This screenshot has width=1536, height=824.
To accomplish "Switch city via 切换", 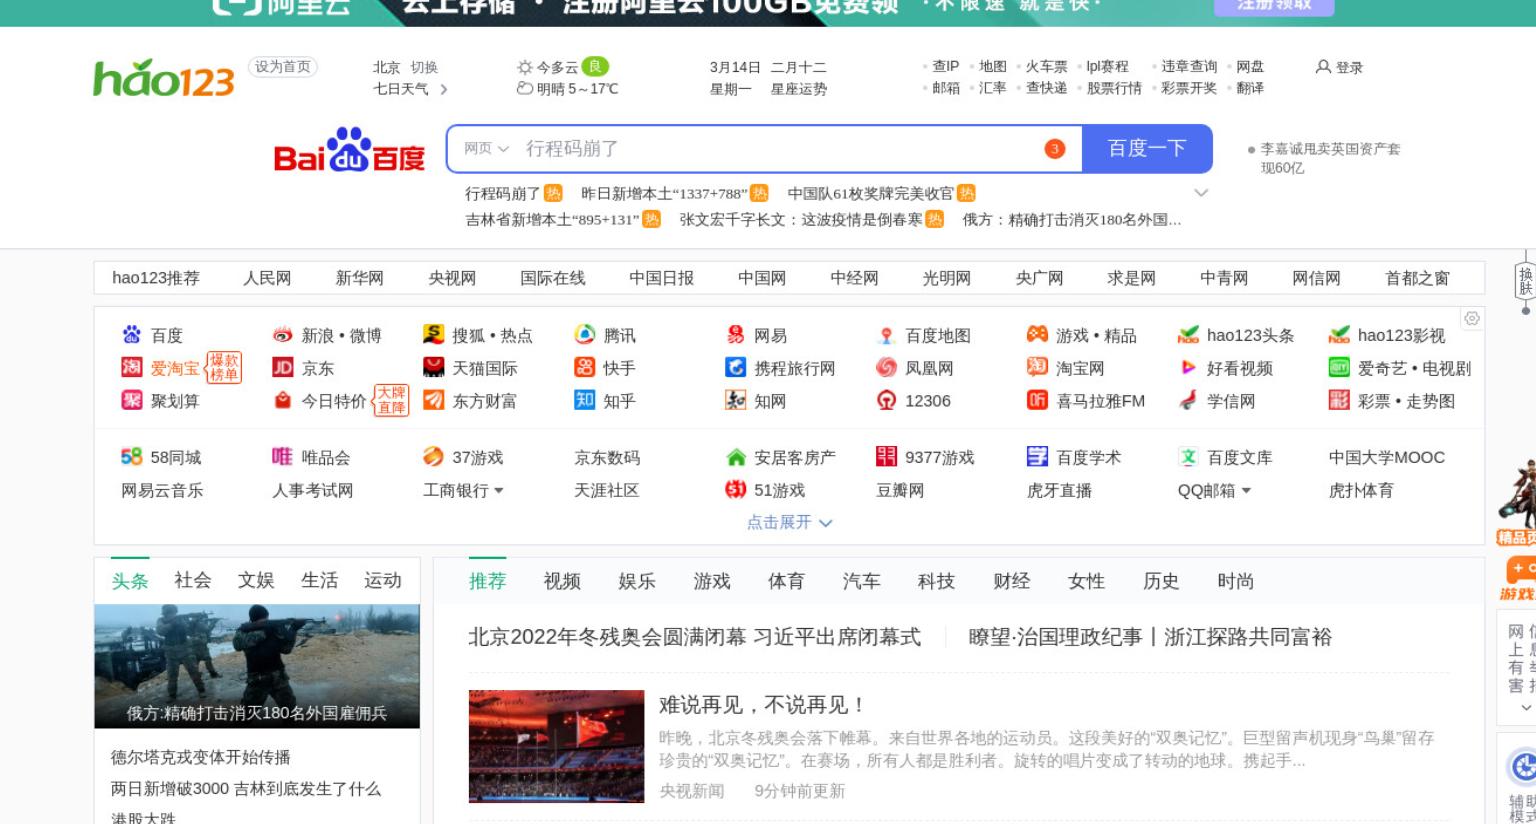I will (x=424, y=67).
